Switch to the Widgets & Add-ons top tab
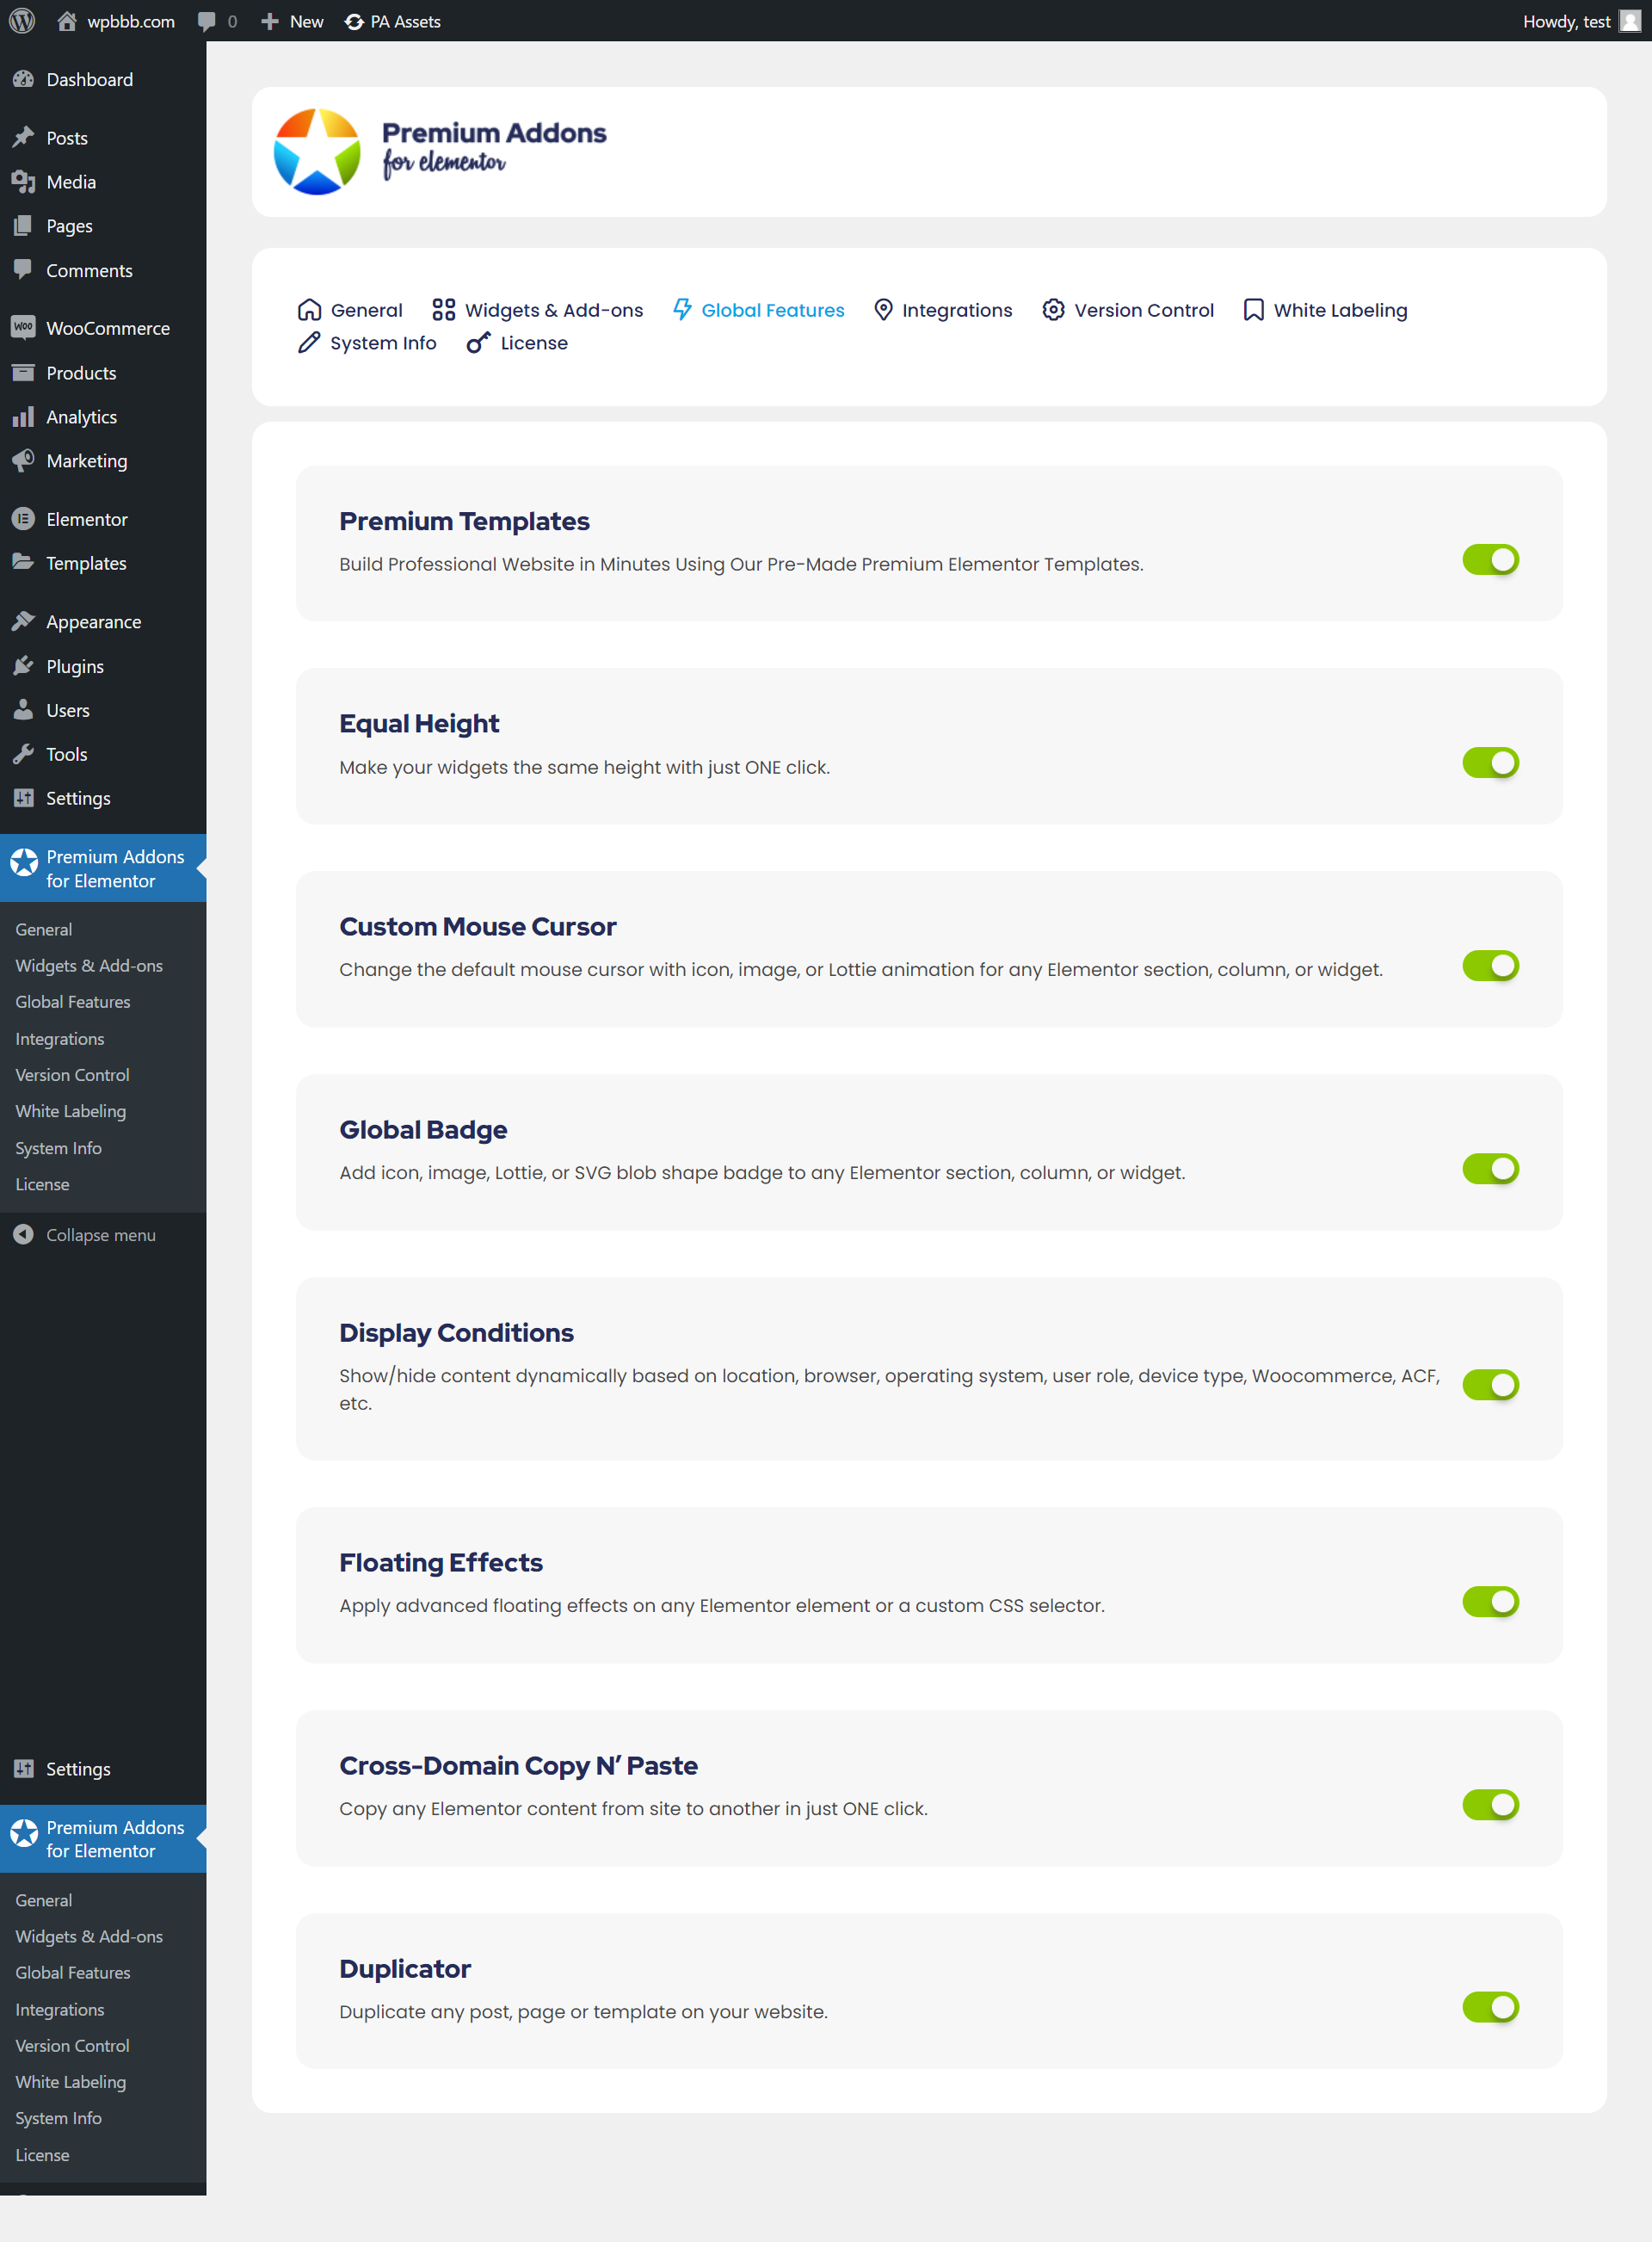The image size is (1652, 2242). [538, 310]
